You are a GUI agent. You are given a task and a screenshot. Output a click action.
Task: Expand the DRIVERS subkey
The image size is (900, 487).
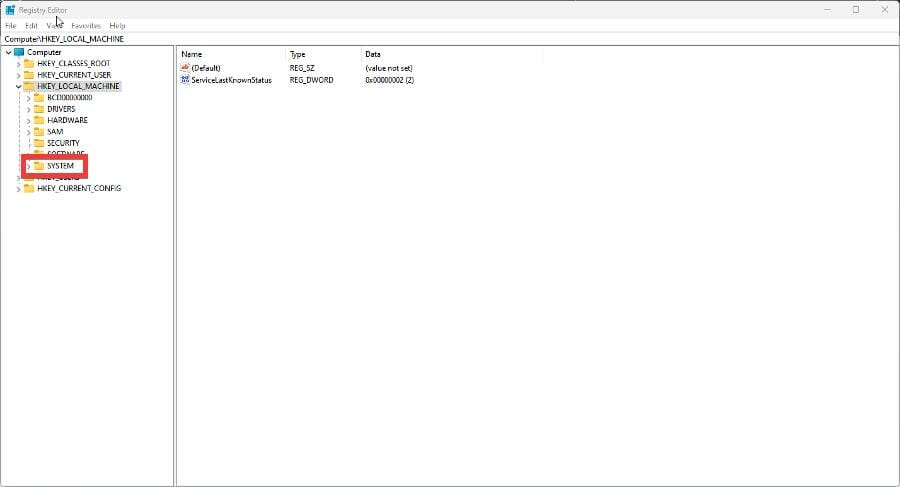[x=29, y=109]
